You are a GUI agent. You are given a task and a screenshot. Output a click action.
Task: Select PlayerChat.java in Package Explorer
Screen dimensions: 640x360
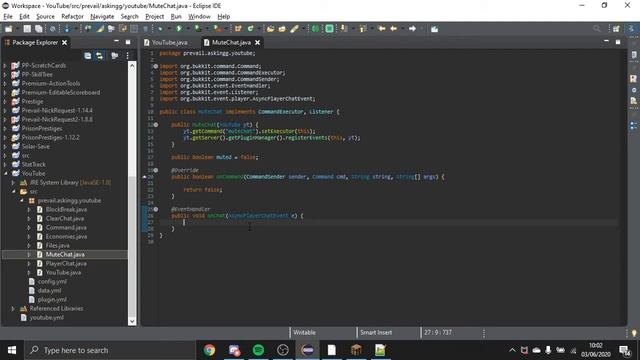click(66, 263)
